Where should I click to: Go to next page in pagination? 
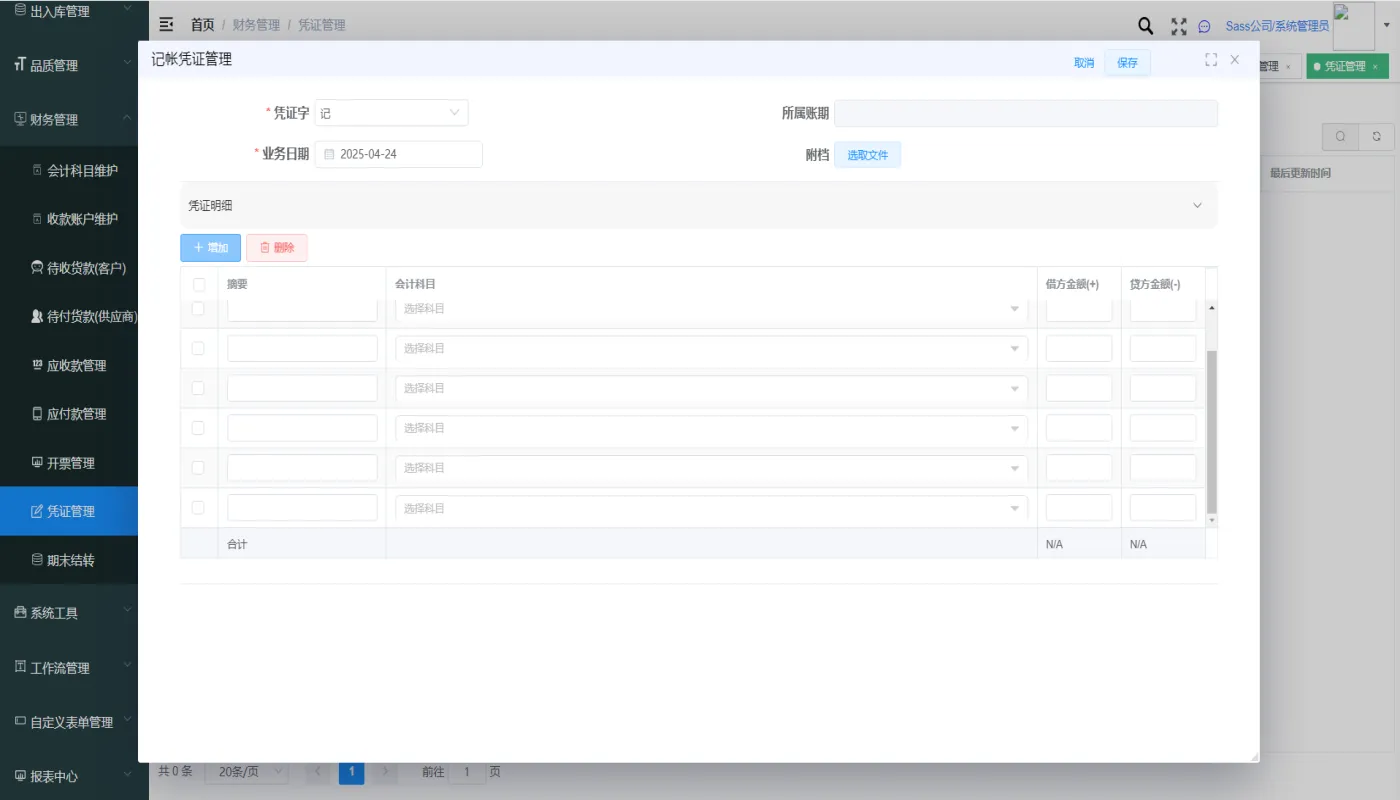click(385, 771)
